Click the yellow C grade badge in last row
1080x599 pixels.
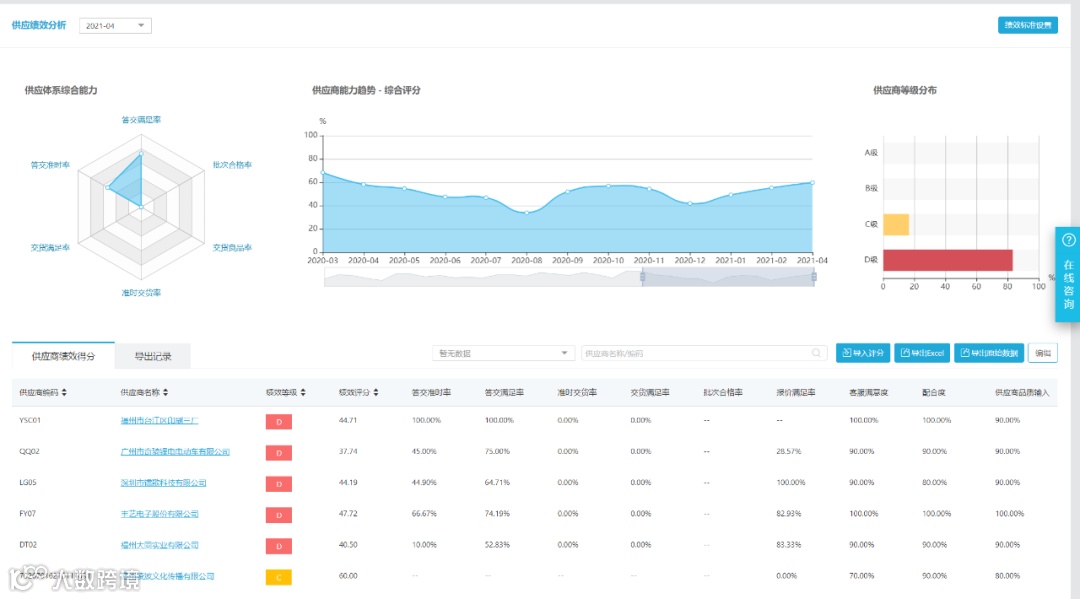(279, 577)
